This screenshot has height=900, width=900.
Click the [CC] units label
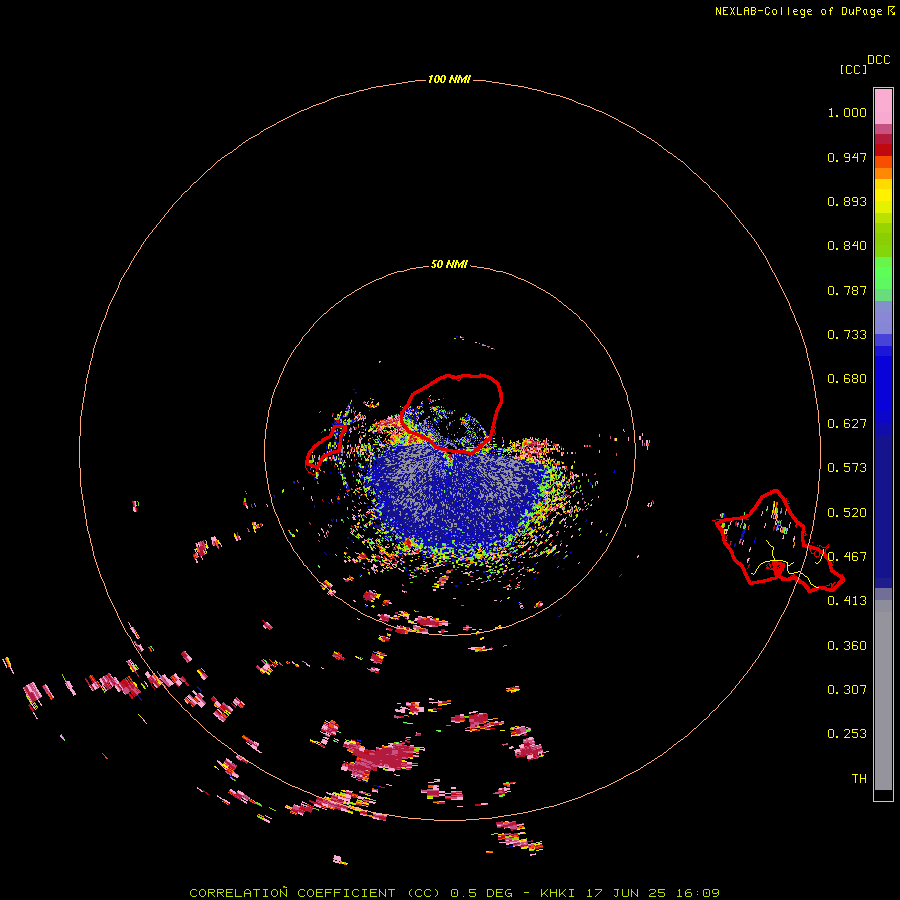tap(853, 69)
